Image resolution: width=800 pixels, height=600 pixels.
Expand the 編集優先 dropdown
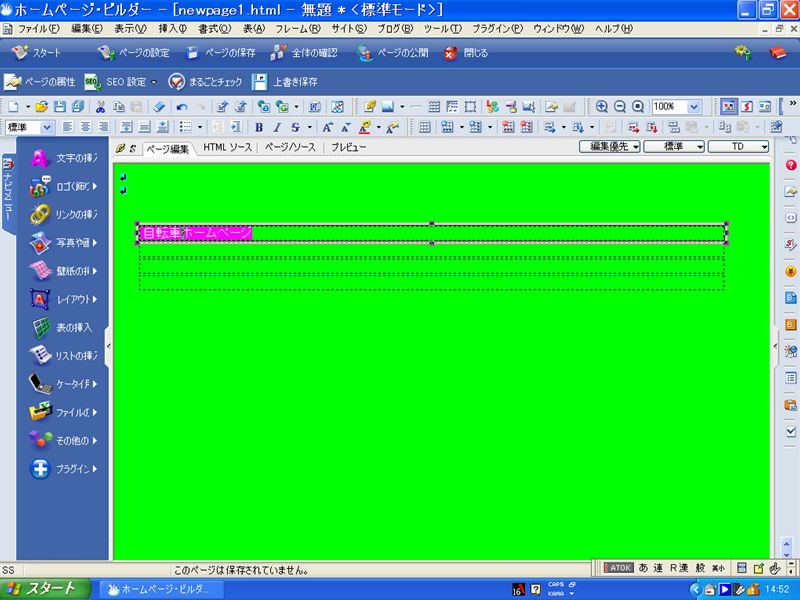tap(609, 147)
